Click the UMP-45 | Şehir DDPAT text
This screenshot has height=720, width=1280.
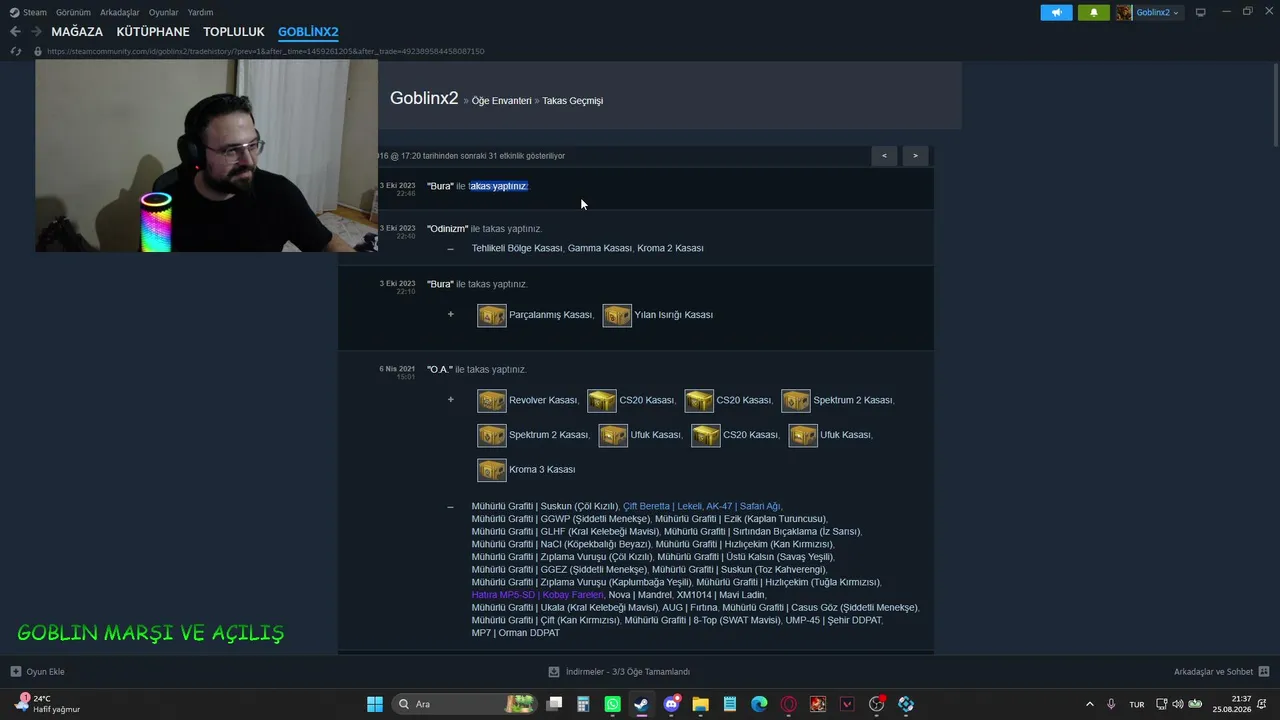pyautogui.click(x=834, y=620)
